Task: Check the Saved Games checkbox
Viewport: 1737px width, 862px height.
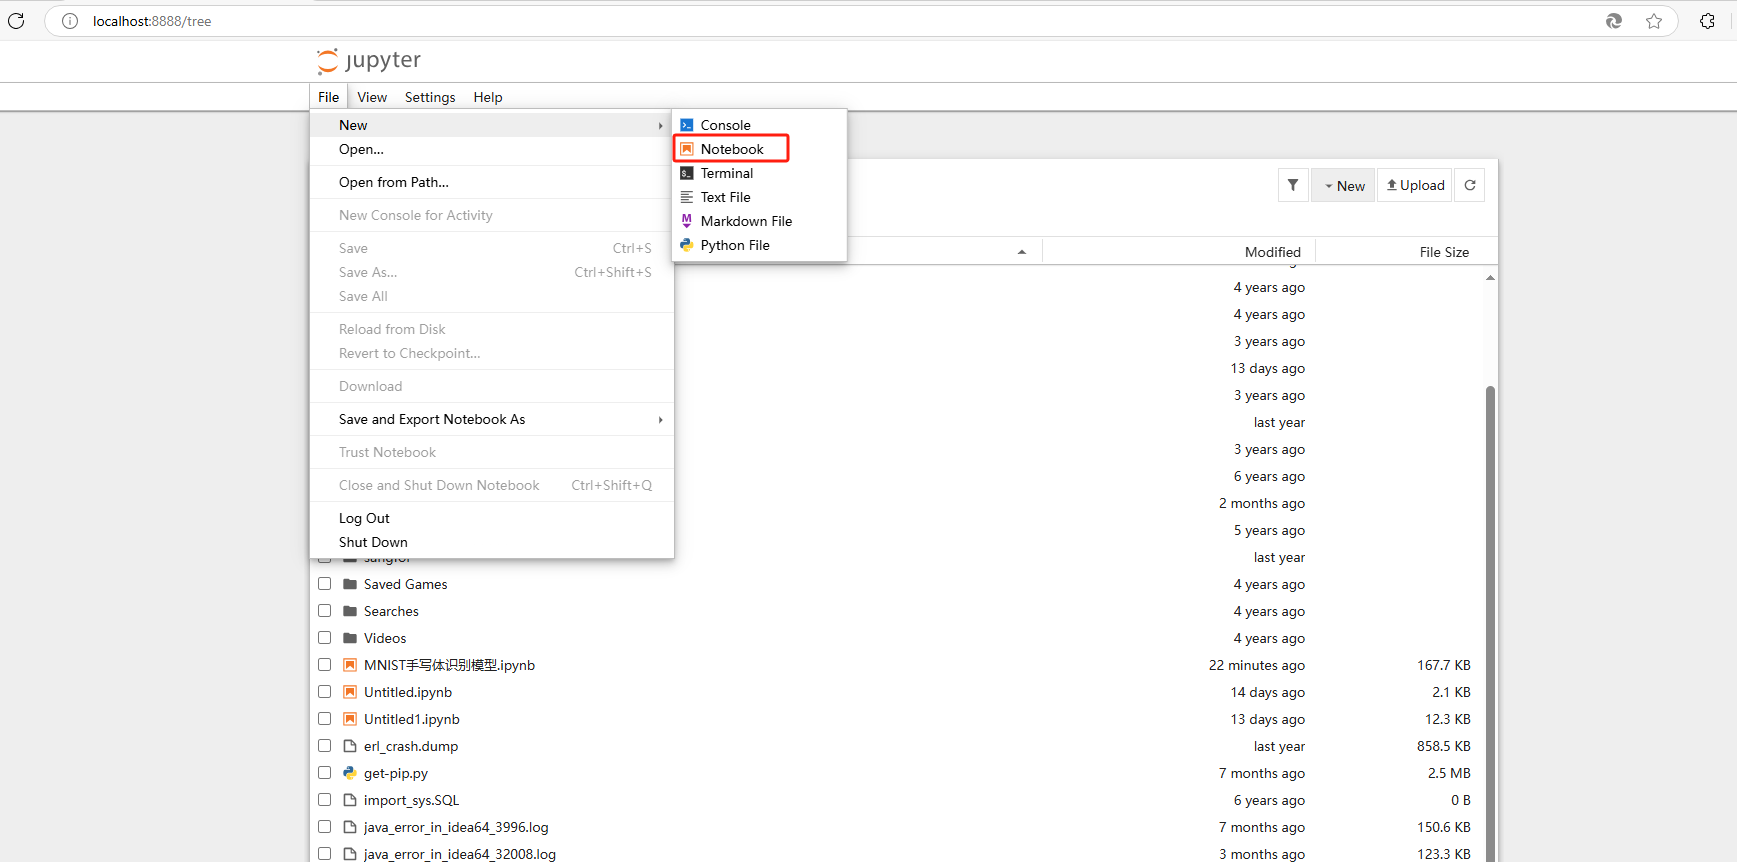Action: 324,584
